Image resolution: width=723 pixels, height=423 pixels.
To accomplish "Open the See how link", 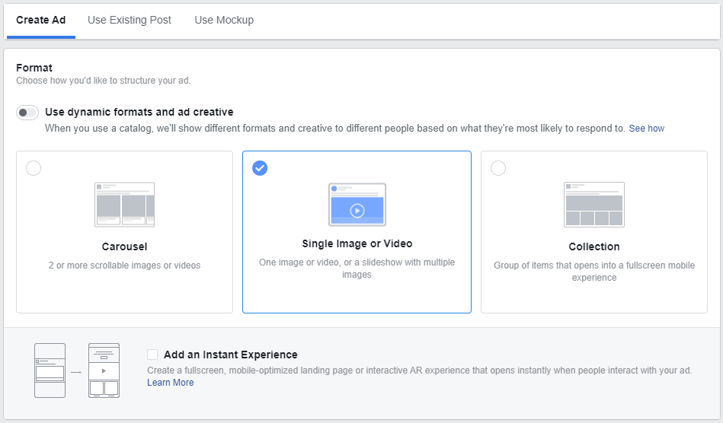I will 646,129.
